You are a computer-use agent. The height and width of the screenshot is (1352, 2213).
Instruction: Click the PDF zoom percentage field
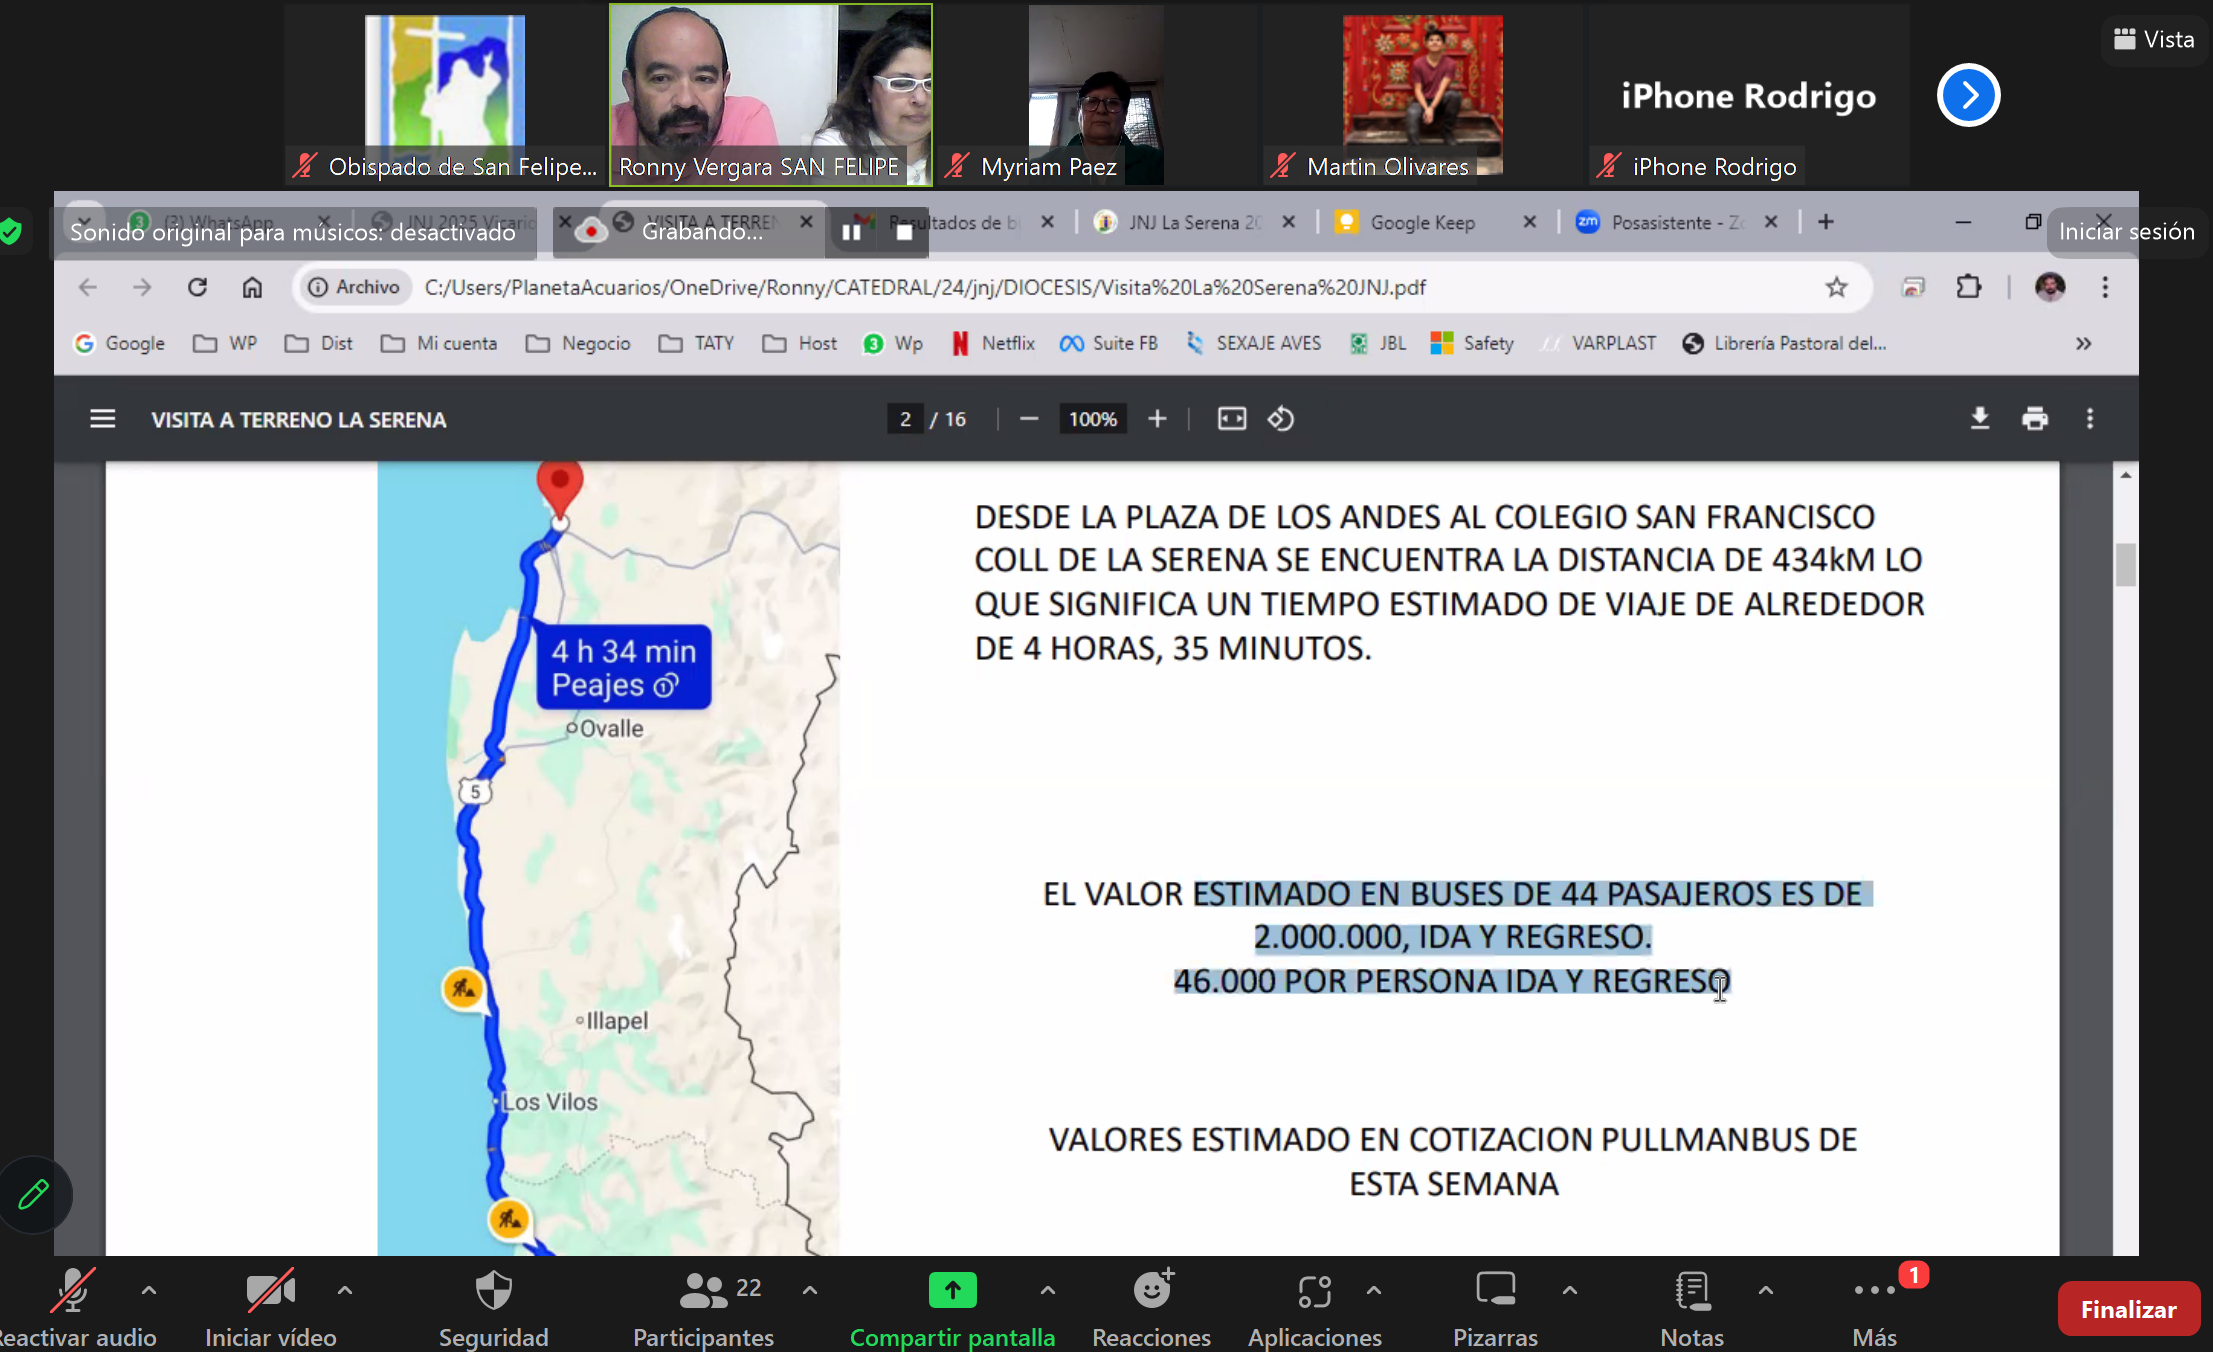click(1092, 419)
